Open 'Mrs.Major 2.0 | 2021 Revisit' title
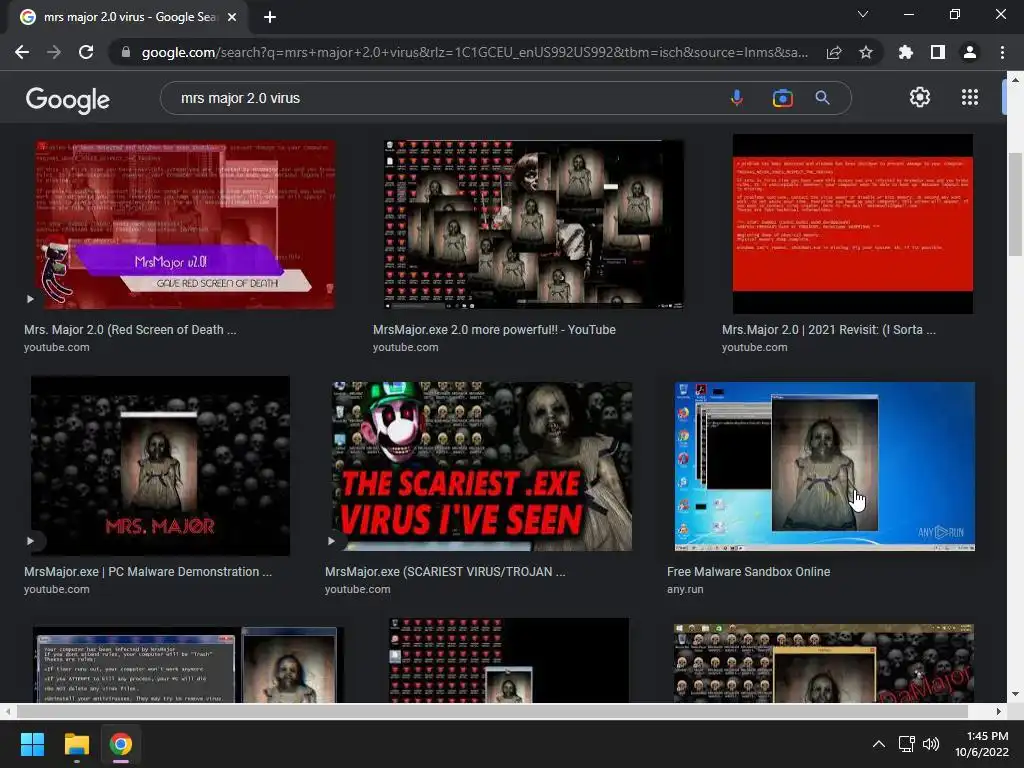This screenshot has height=768, width=1024. (828, 330)
